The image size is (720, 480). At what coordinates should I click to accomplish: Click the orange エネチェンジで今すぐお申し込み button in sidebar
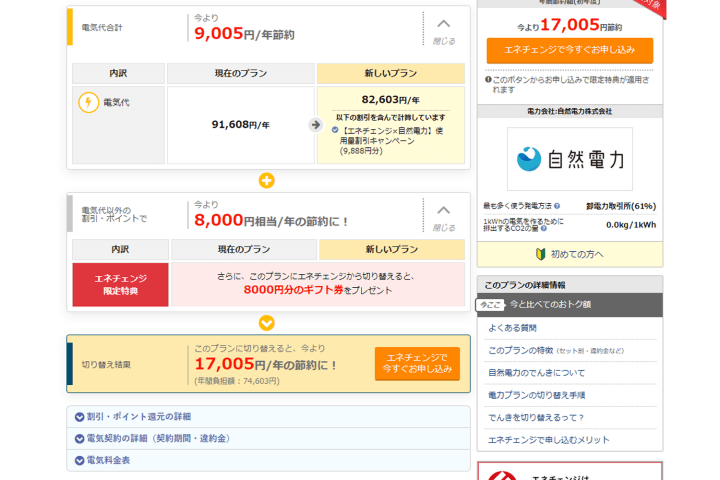click(570, 50)
